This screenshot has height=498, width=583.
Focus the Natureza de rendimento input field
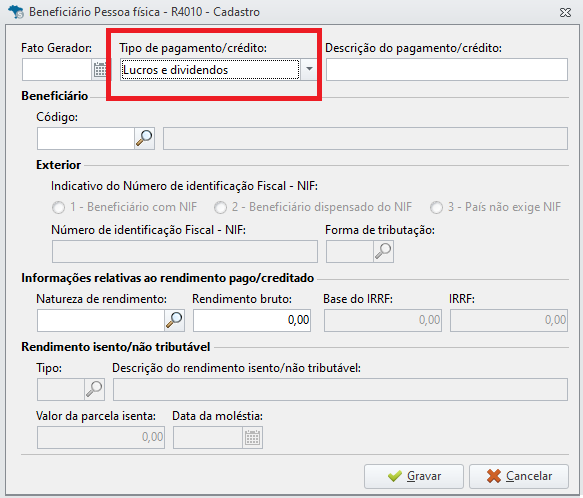point(101,320)
